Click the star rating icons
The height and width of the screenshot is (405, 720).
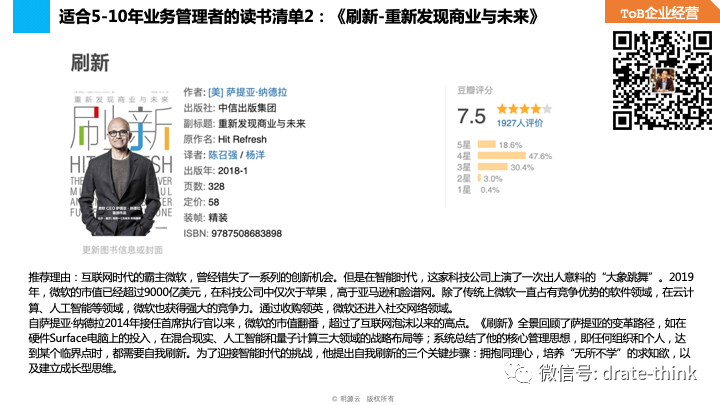tap(524, 109)
